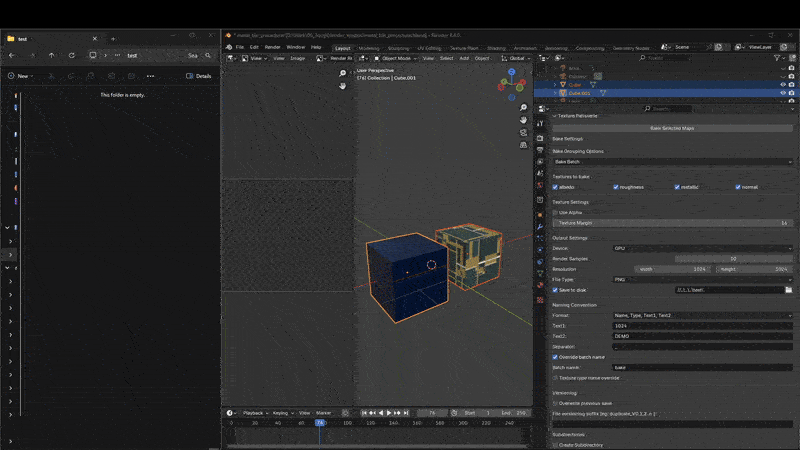This screenshot has width=800, height=450.
Task: Uncheck the roughness texture checkbox
Action: pos(616,187)
